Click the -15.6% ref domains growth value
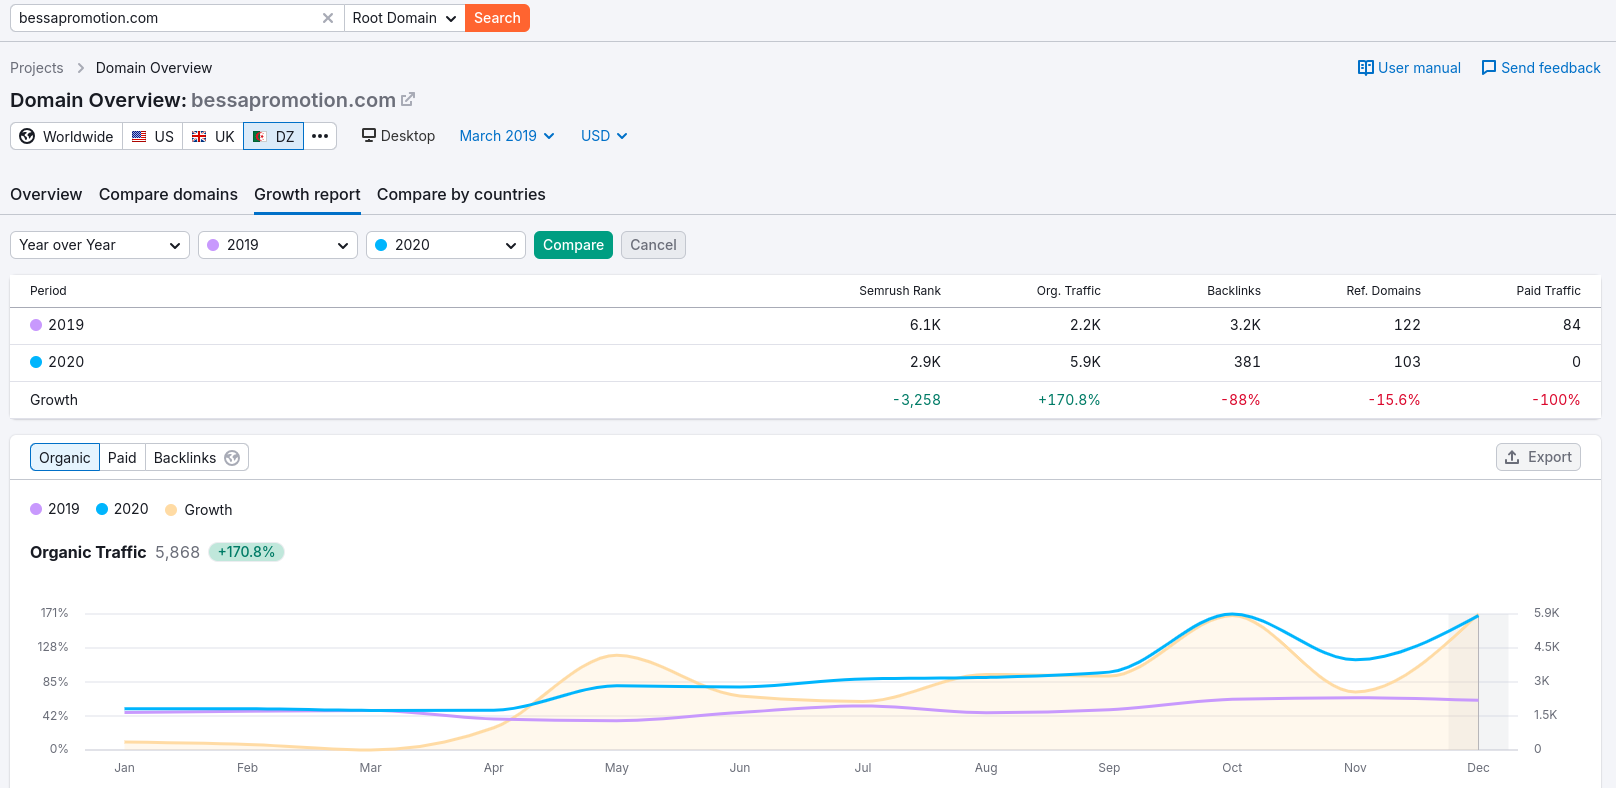Screen dimensions: 1616x788 point(1394,400)
